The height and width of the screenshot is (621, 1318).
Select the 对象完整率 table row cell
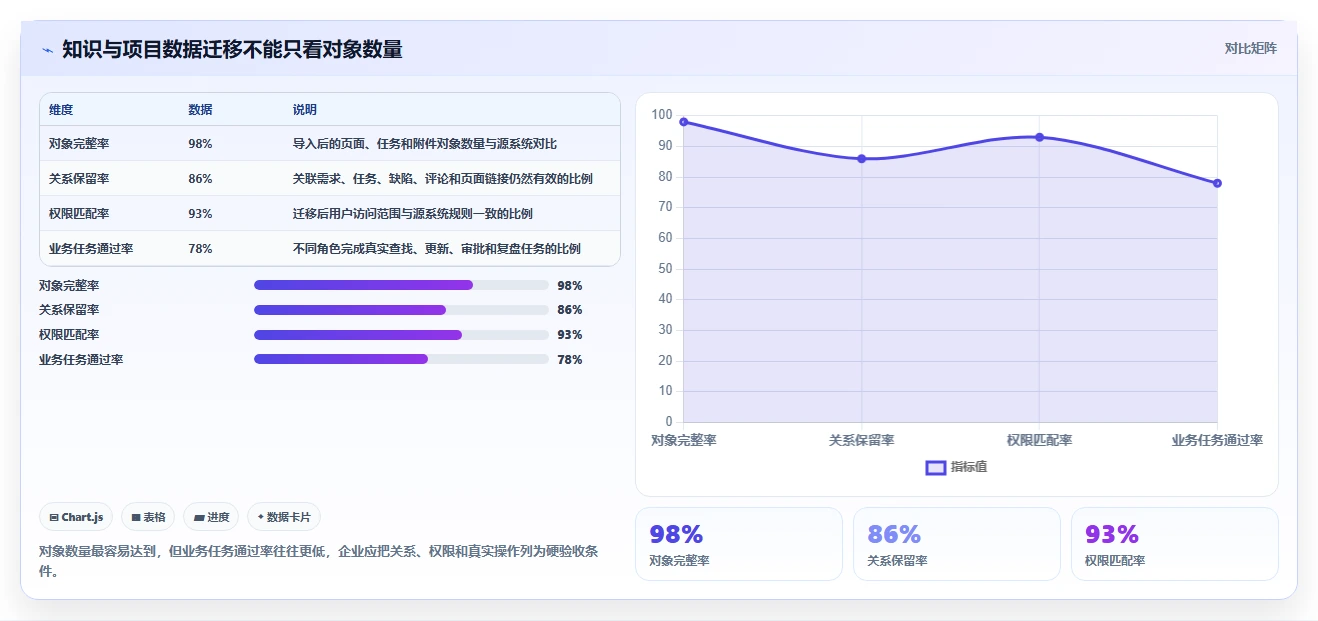coord(79,144)
